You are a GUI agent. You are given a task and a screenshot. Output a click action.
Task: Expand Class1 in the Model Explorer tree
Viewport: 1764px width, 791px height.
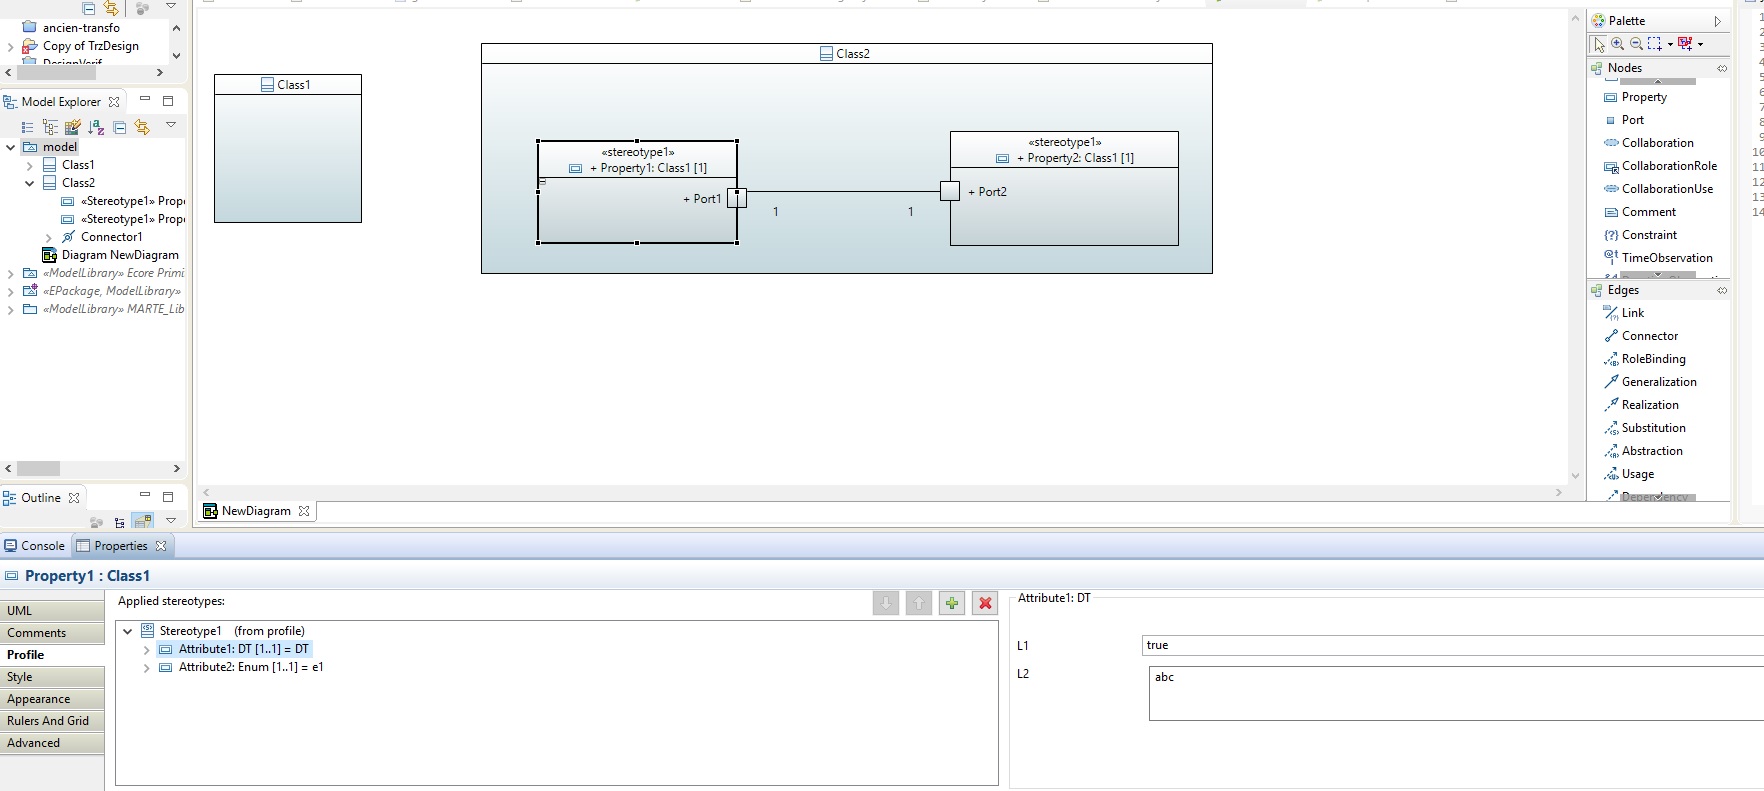[x=30, y=166]
